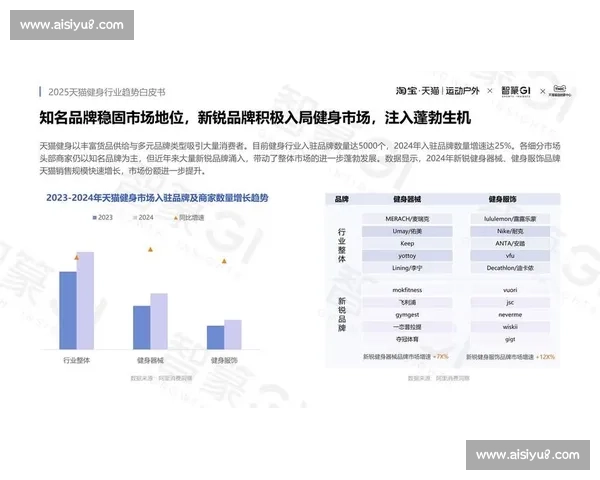Click the paragraph line starting 天猫健身以丰富货品供给
The width and height of the screenshot is (600, 480).
tap(300, 146)
